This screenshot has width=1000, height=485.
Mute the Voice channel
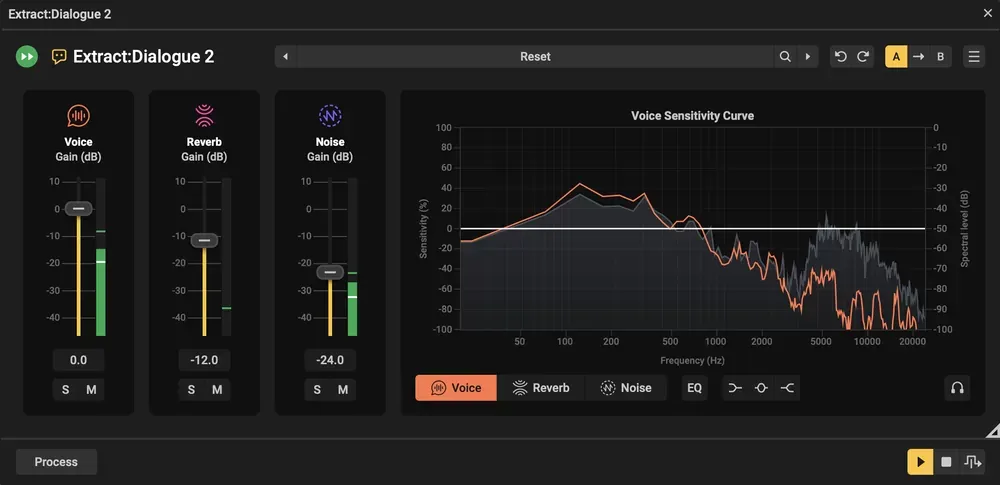point(91,390)
